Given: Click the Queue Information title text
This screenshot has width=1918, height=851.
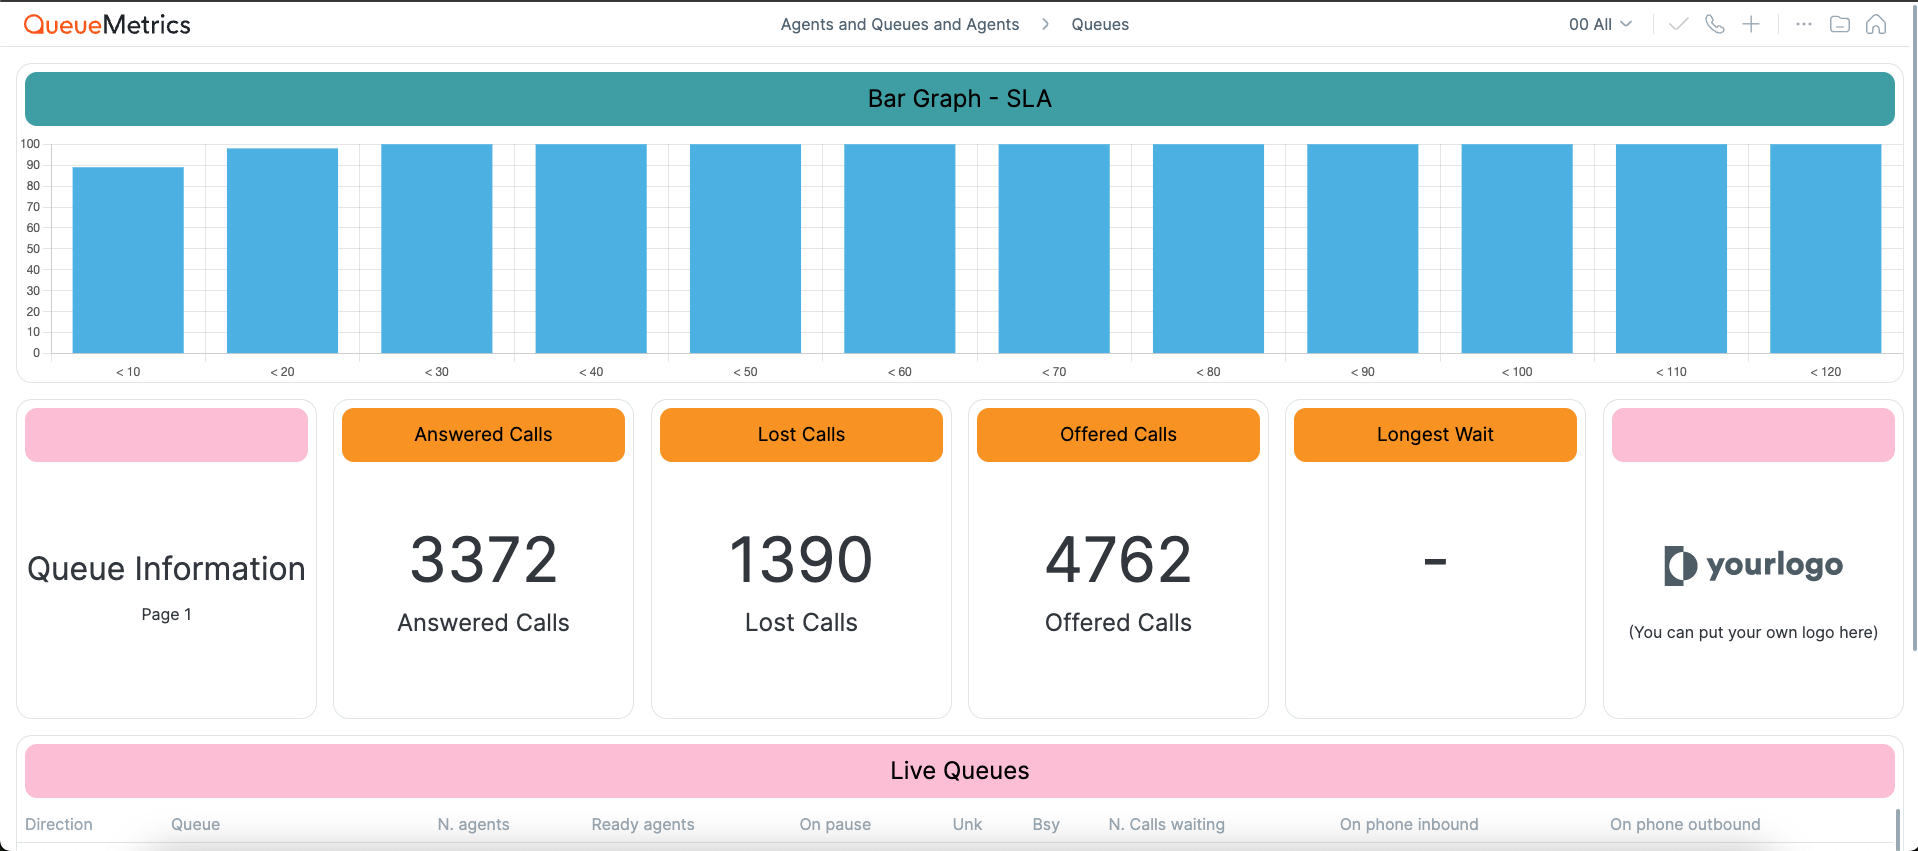Looking at the screenshot, I should pos(166,569).
